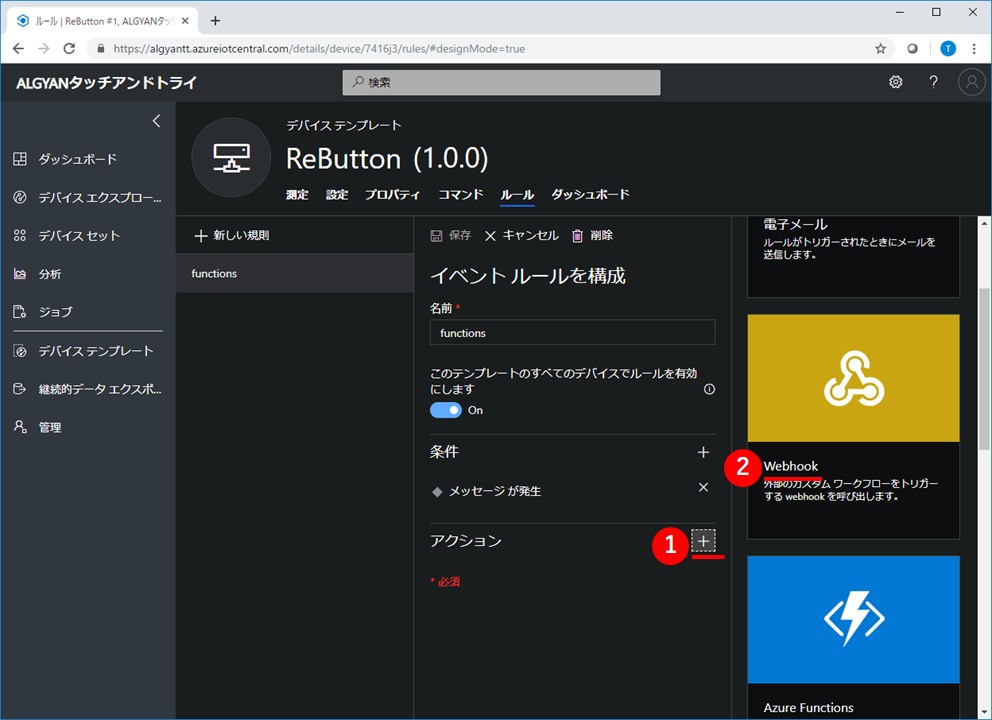Click the settings gear icon in header
The height and width of the screenshot is (720, 992).
[895, 82]
